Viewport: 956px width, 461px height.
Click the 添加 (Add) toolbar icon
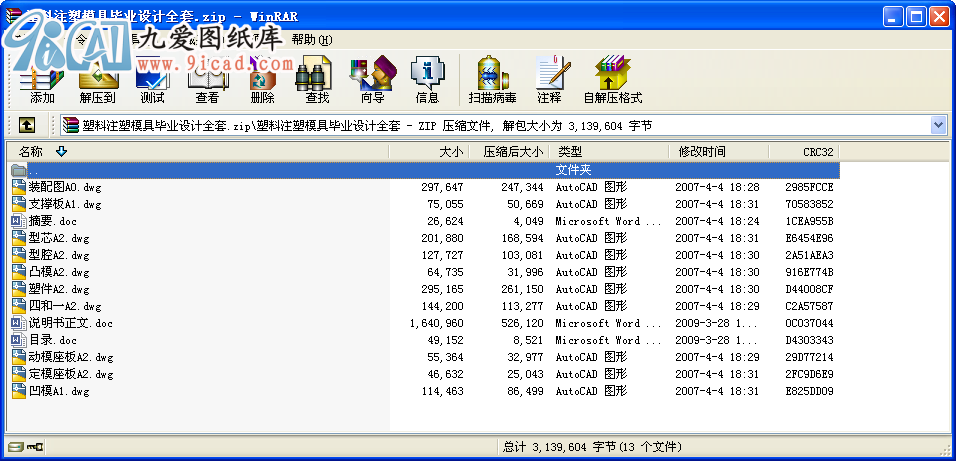coord(42,80)
